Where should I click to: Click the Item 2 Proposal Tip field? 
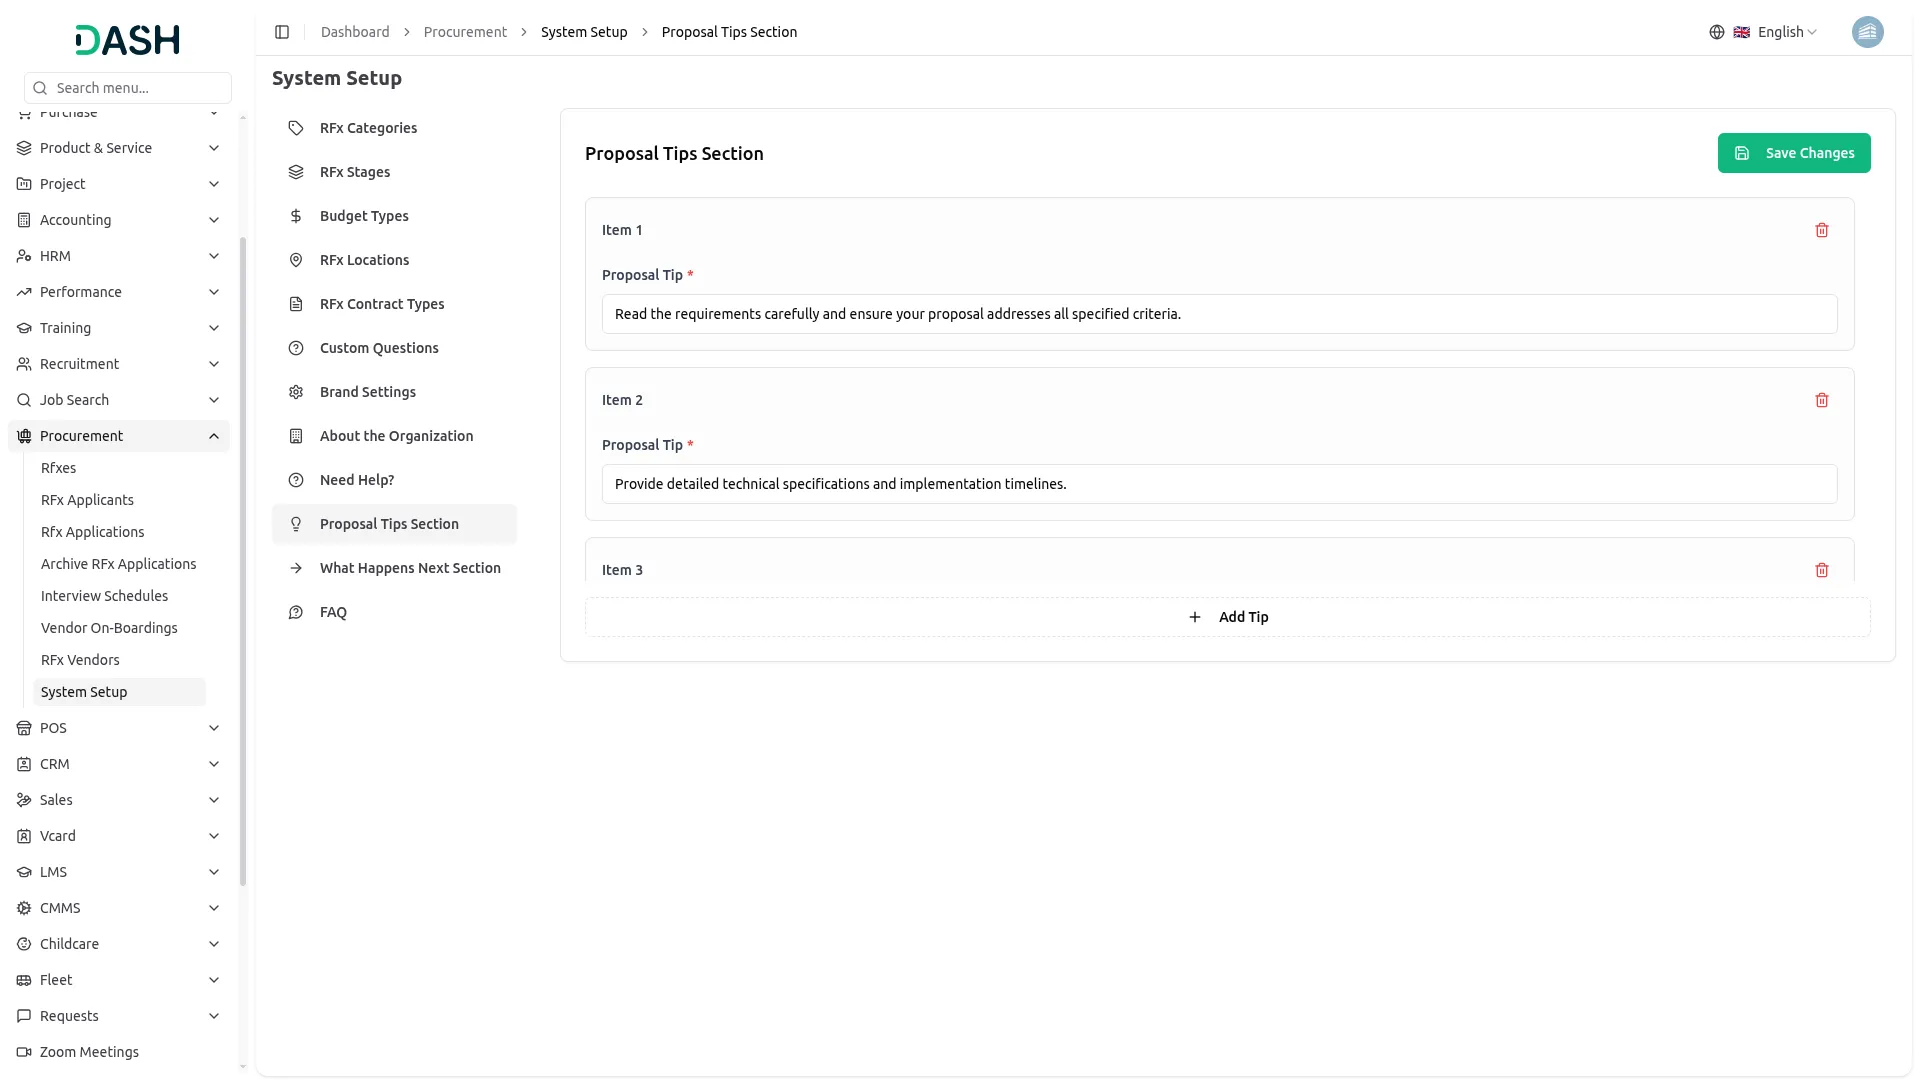click(1218, 484)
